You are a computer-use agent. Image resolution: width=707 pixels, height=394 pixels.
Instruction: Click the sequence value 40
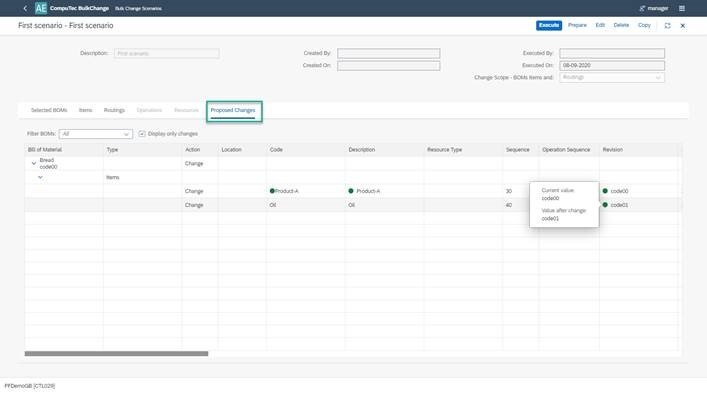point(509,205)
